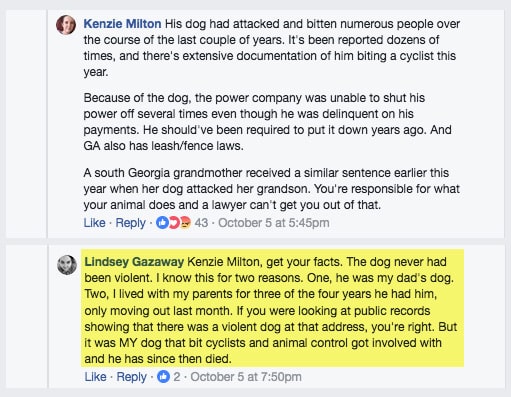The height and width of the screenshot is (397, 511).
Task: Reply to Kenzie Milton's comment
Action: coord(130,223)
